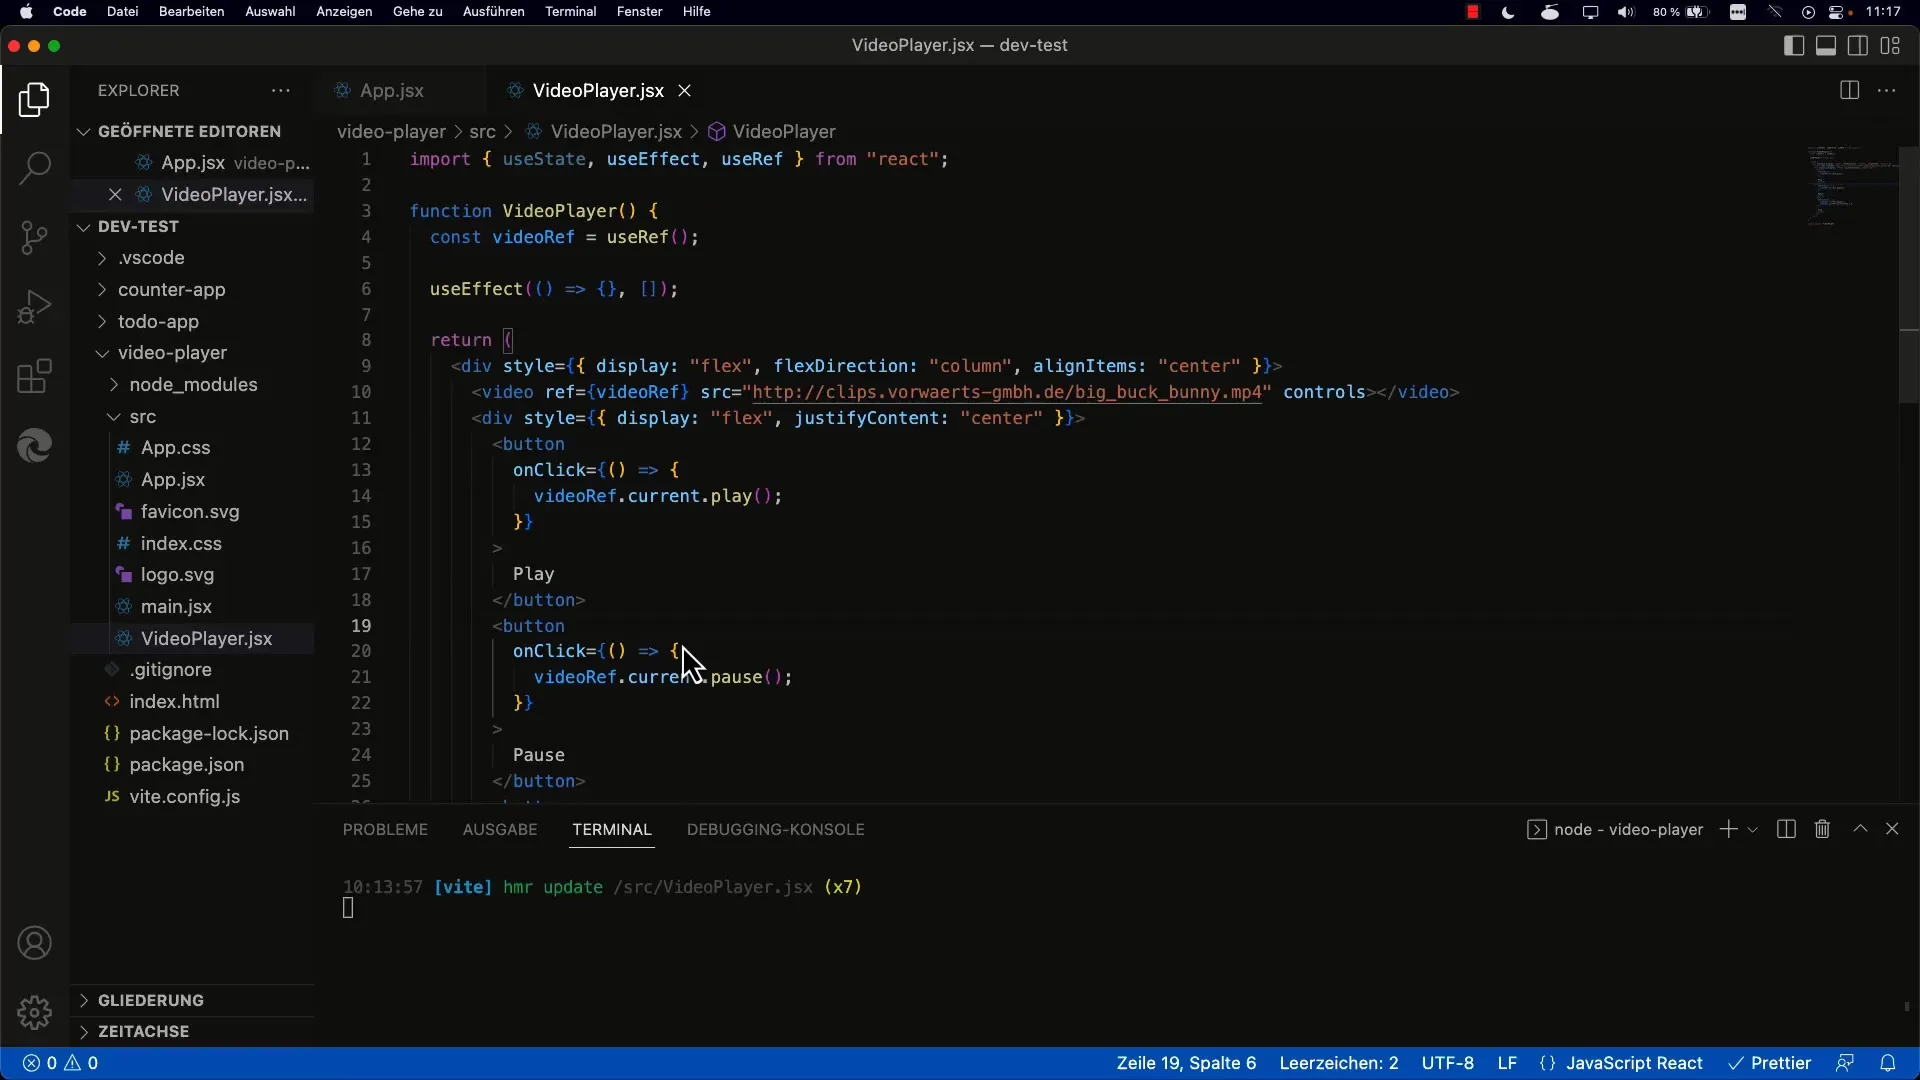Click errors and warnings count in status bar

pyautogui.click(x=61, y=1063)
